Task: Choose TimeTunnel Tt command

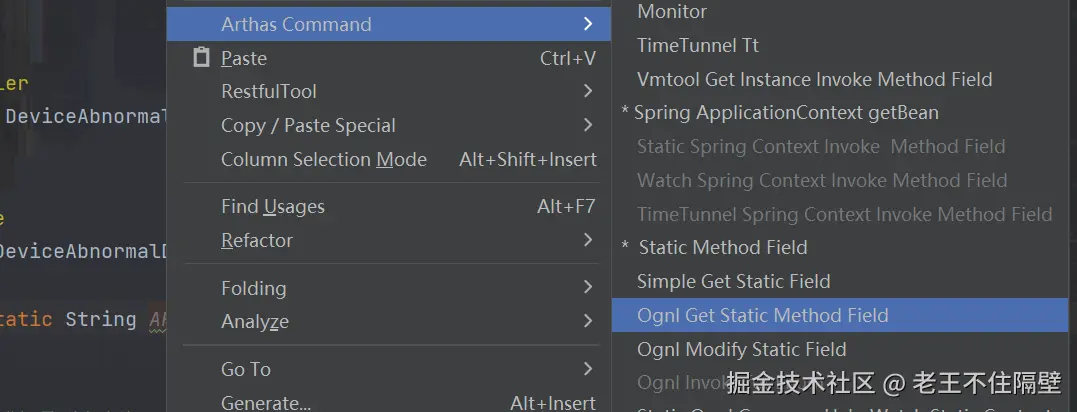Action: point(698,45)
